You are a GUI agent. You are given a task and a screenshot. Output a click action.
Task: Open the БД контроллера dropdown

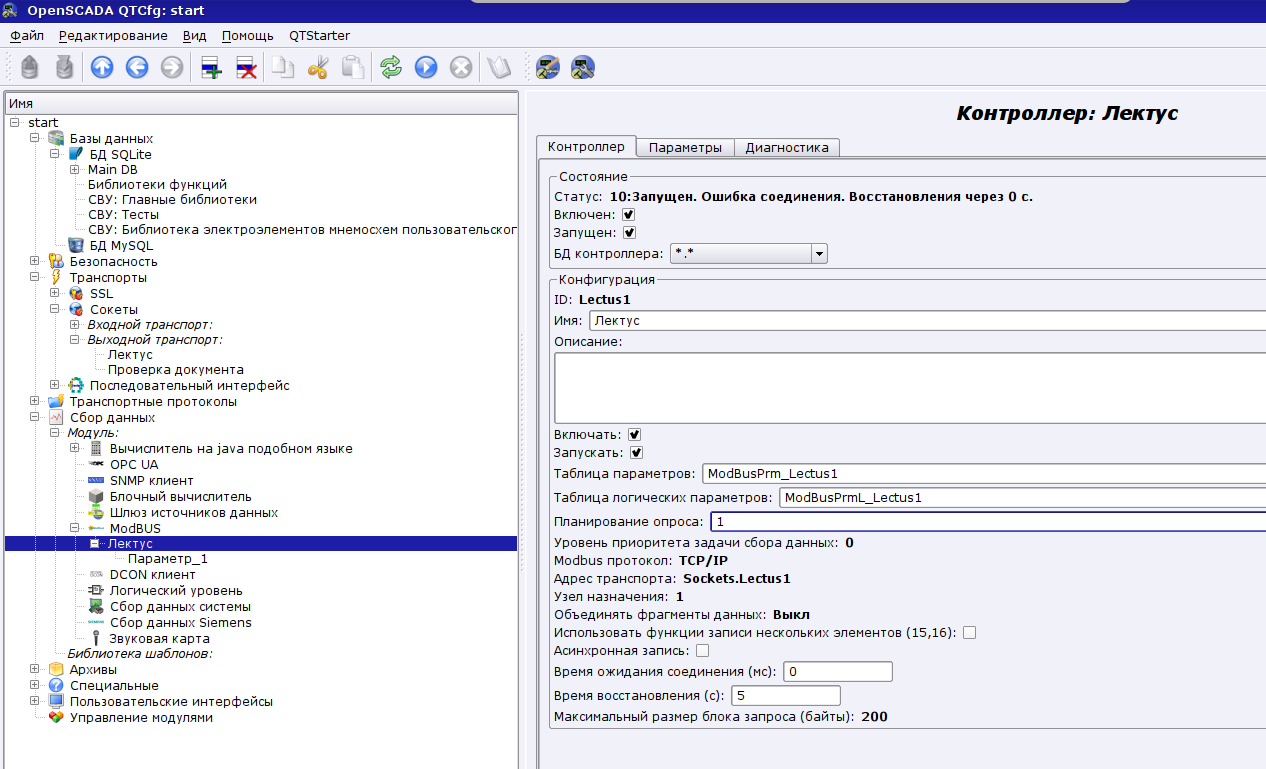click(x=819, y=254)
